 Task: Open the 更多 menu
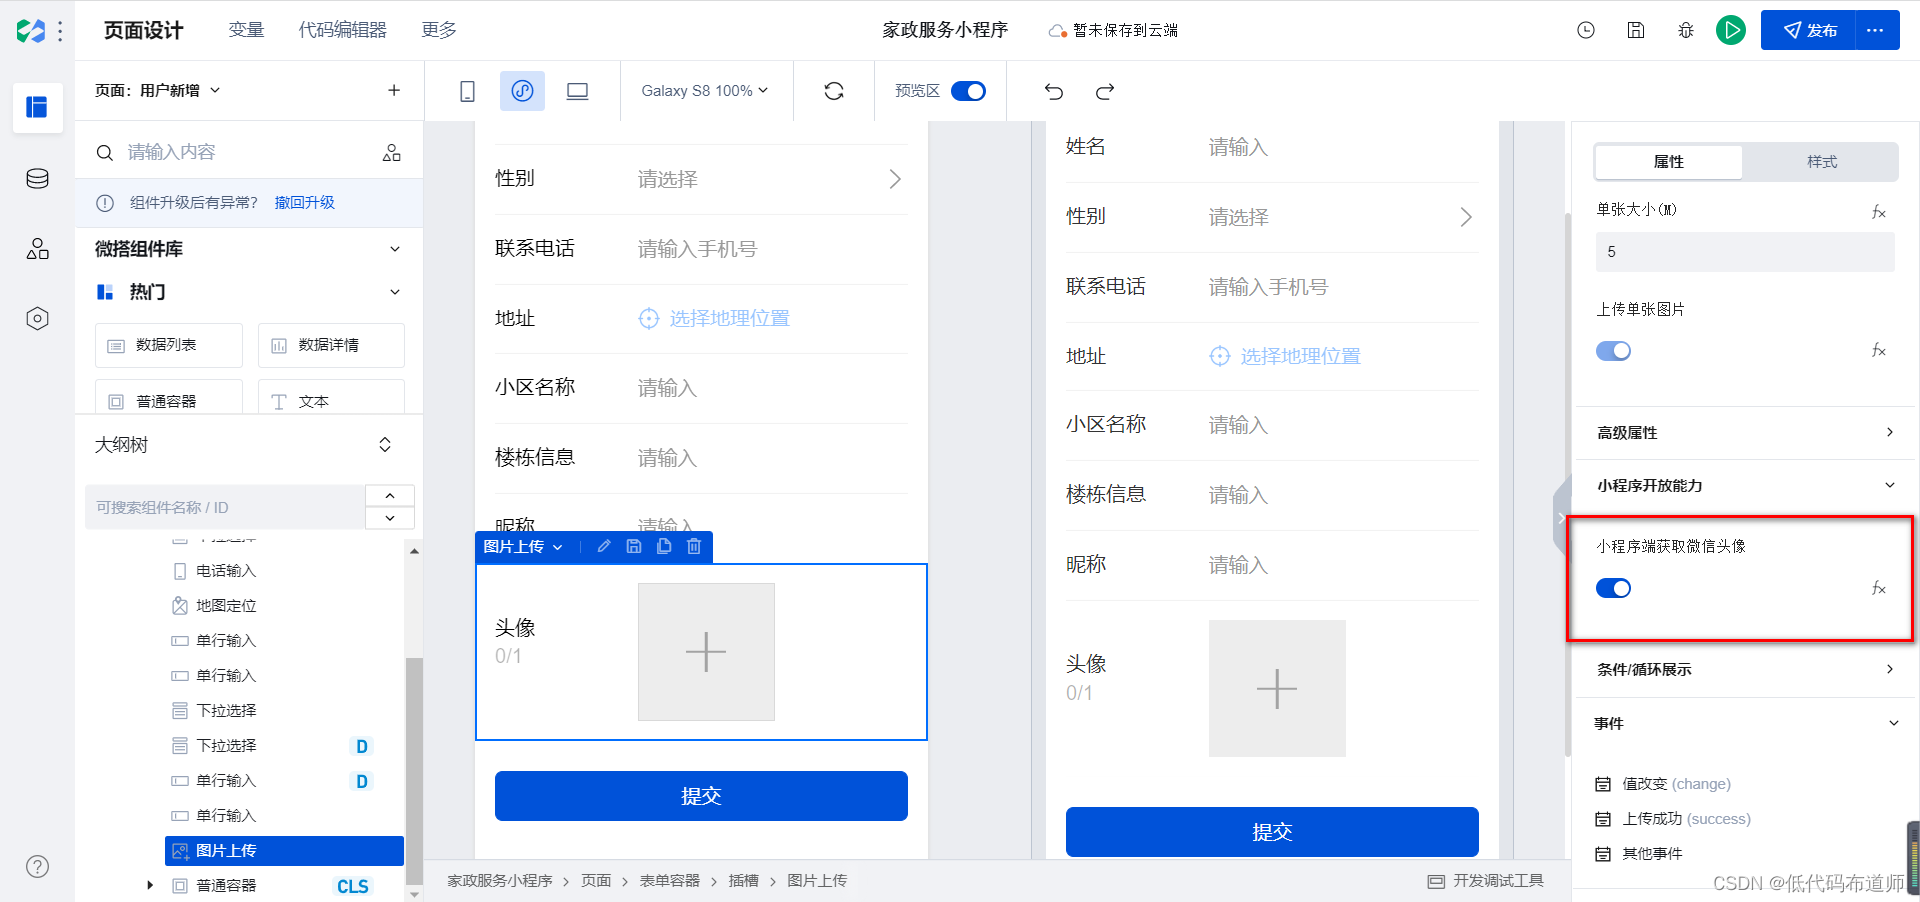tap(439, 30)
